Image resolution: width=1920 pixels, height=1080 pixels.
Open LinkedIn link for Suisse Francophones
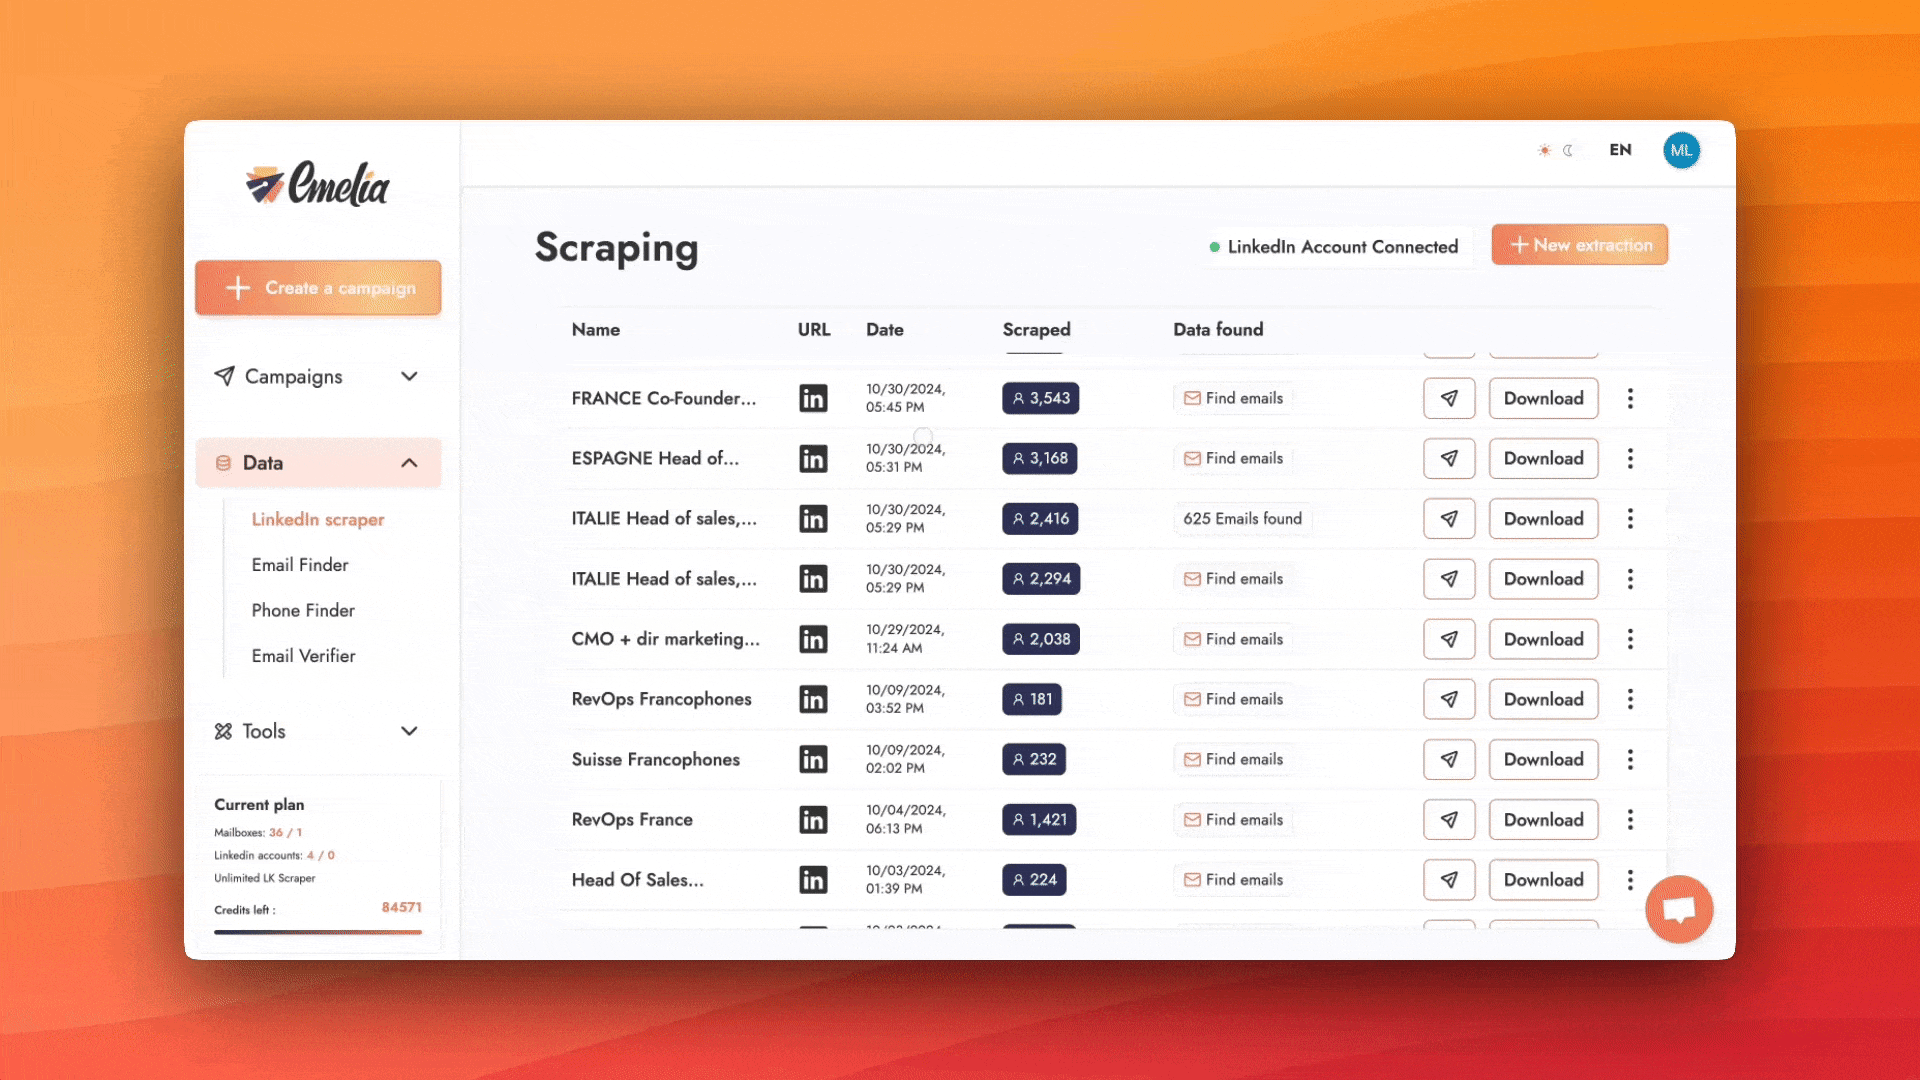[813, 760]
